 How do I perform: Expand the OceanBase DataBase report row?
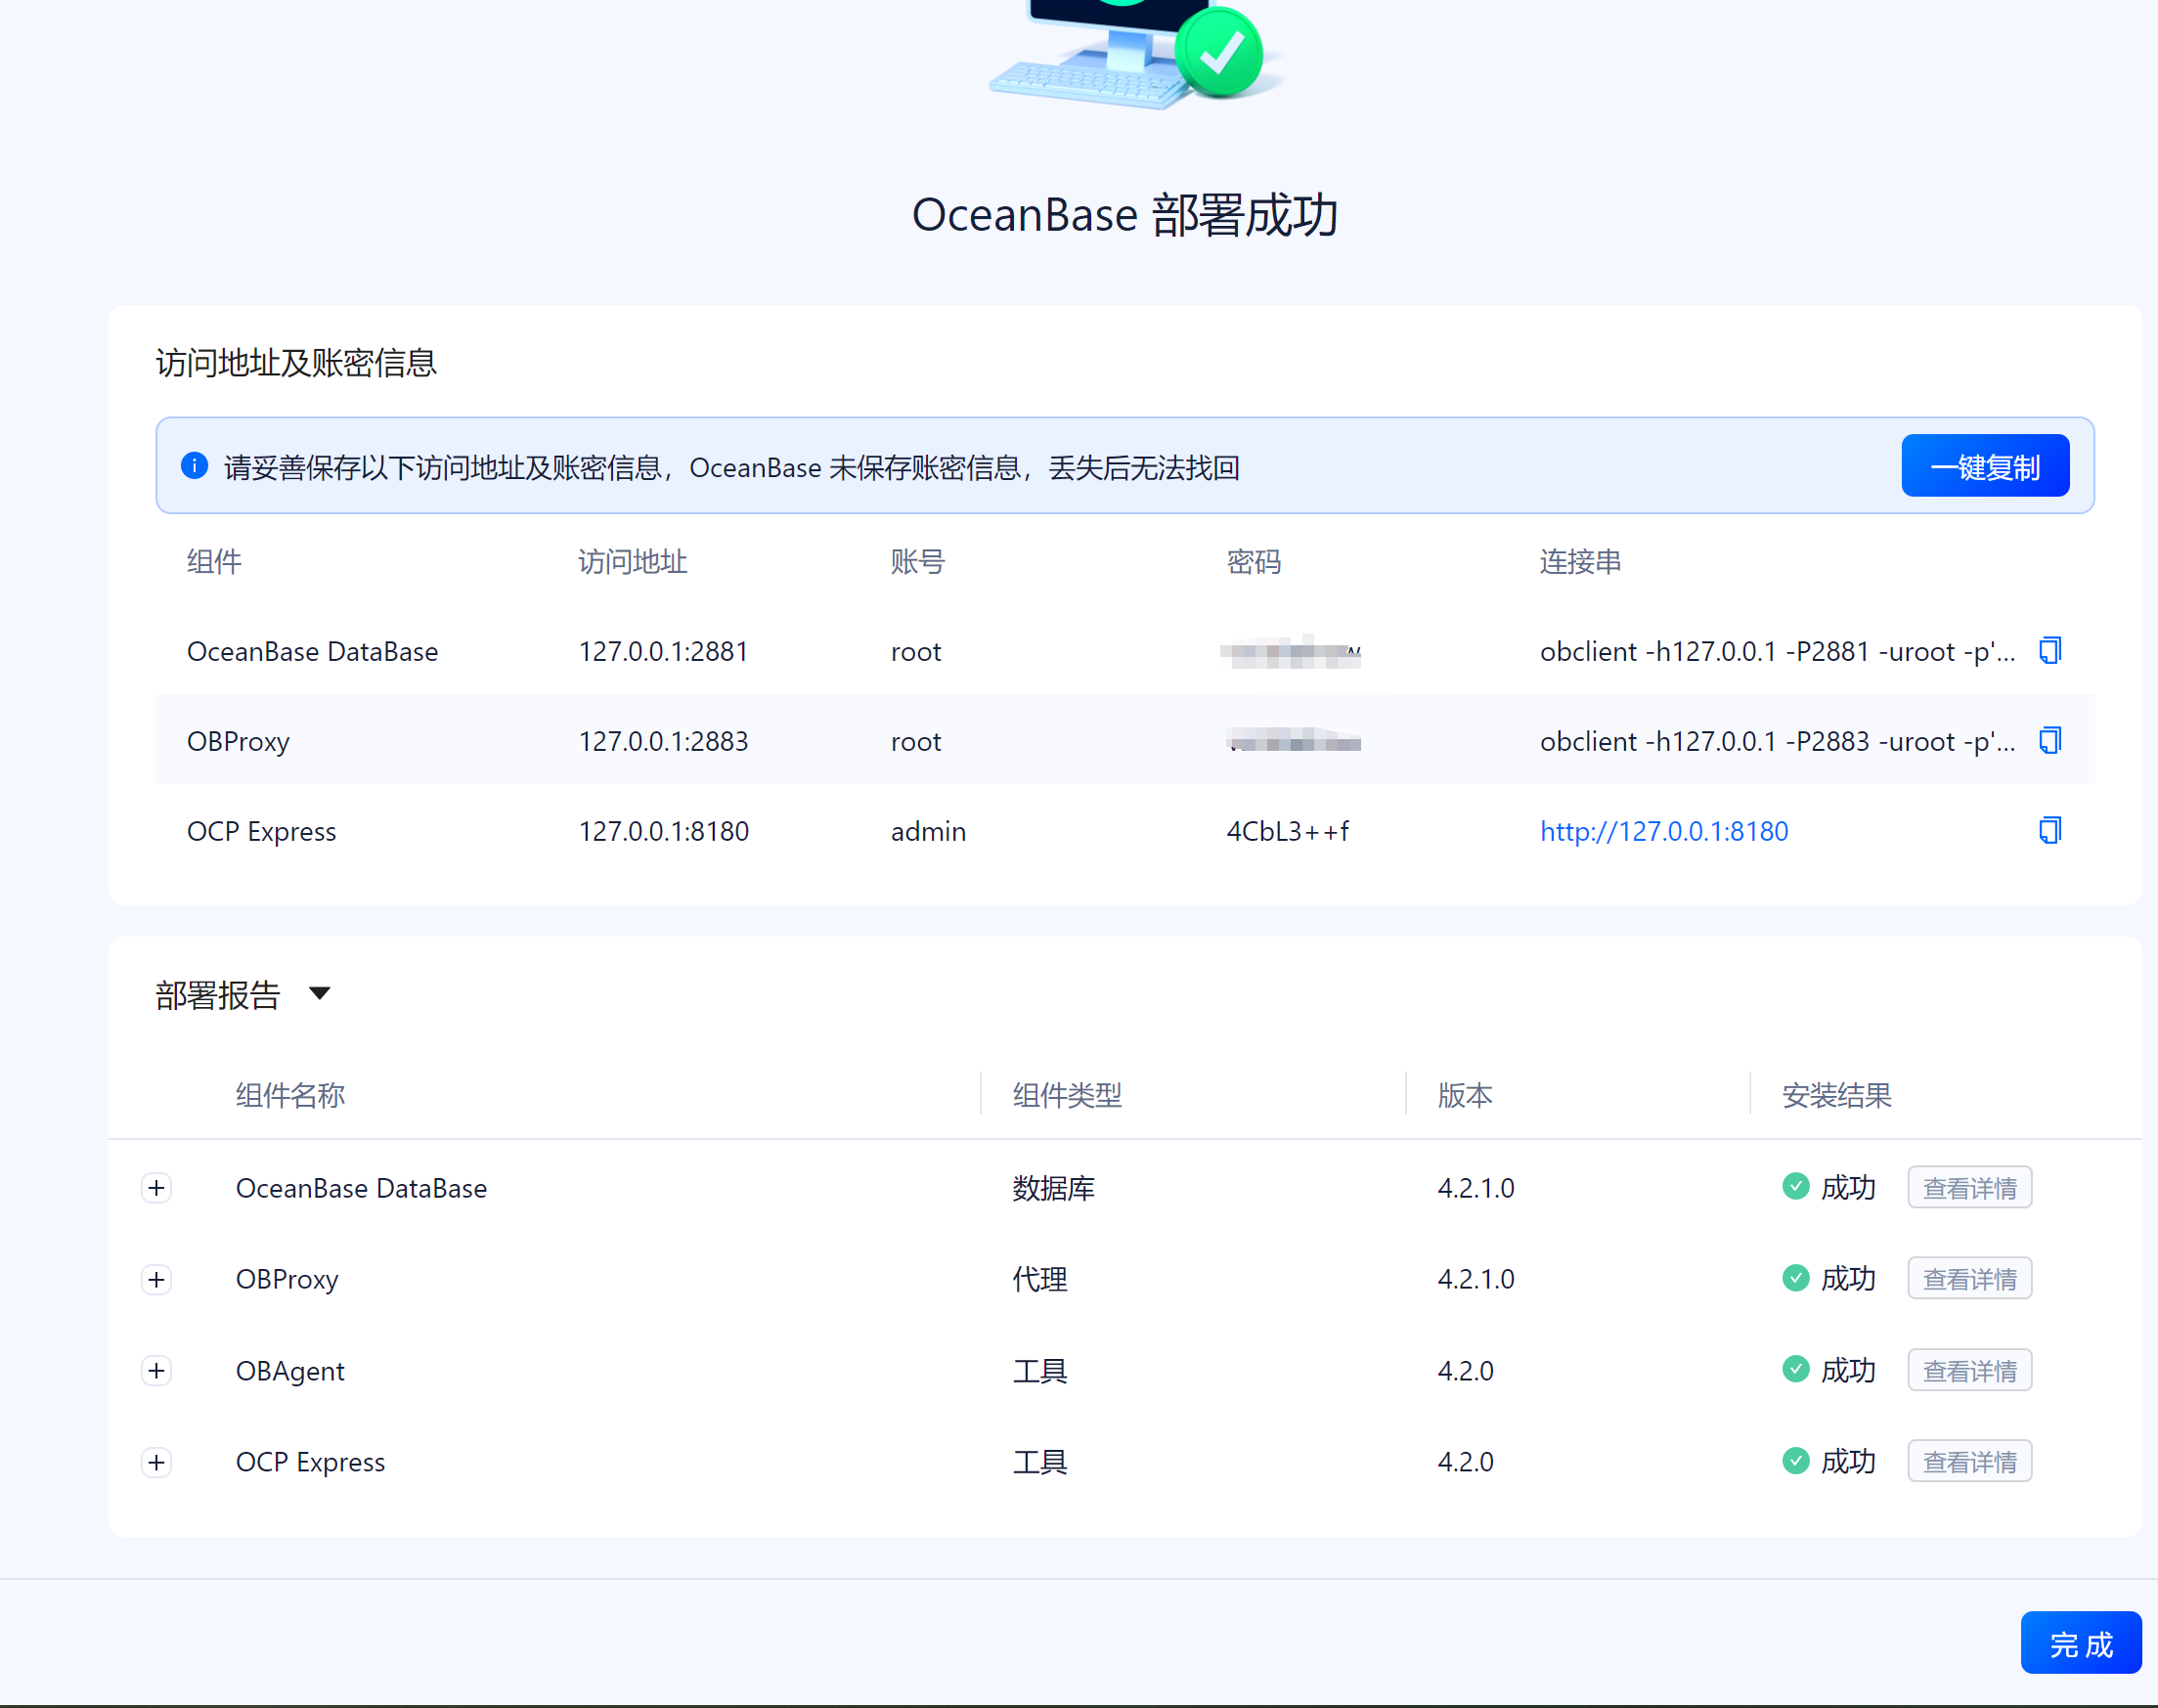(x=156, y=1188)
